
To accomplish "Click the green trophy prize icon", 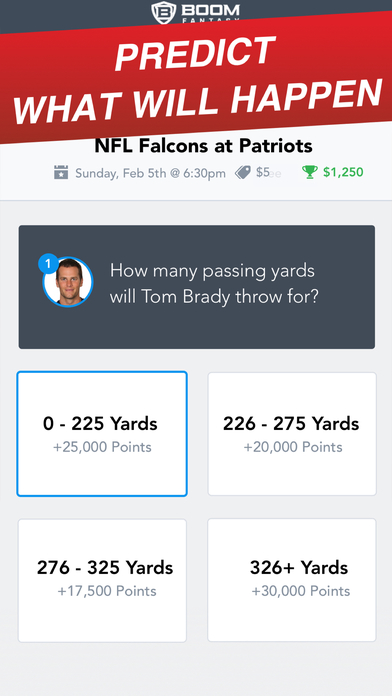I will tap(309, 172).
